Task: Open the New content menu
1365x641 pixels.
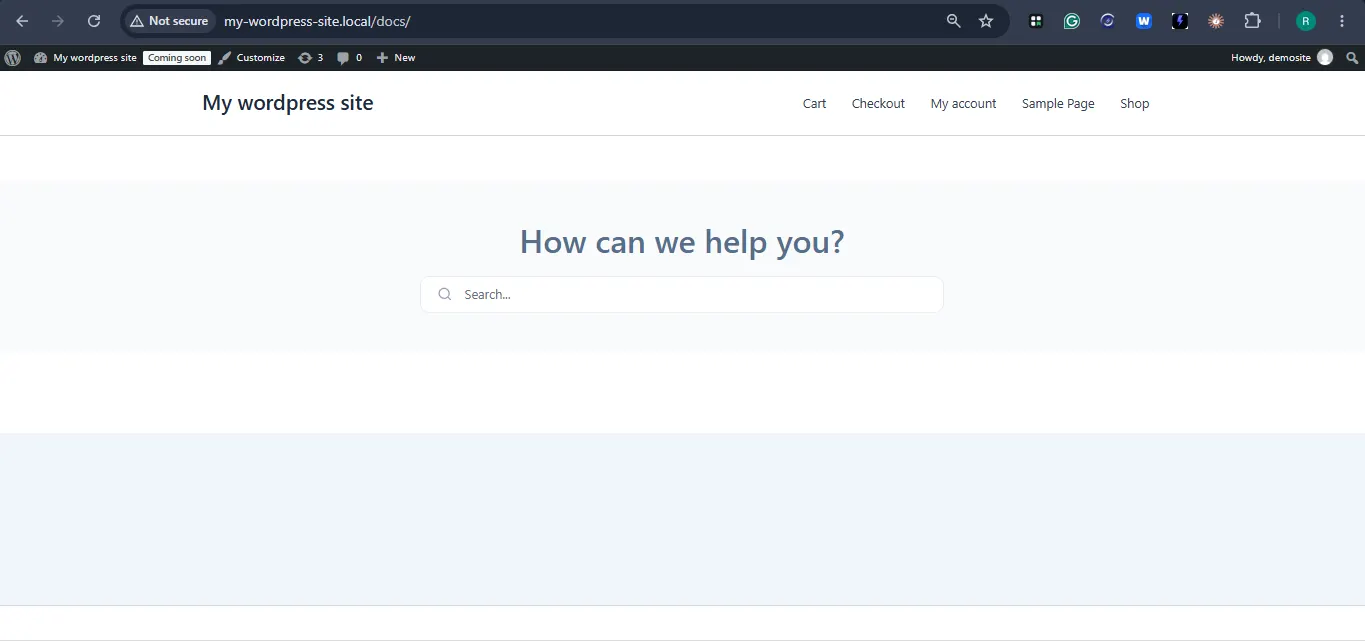Action: point(395,58)
